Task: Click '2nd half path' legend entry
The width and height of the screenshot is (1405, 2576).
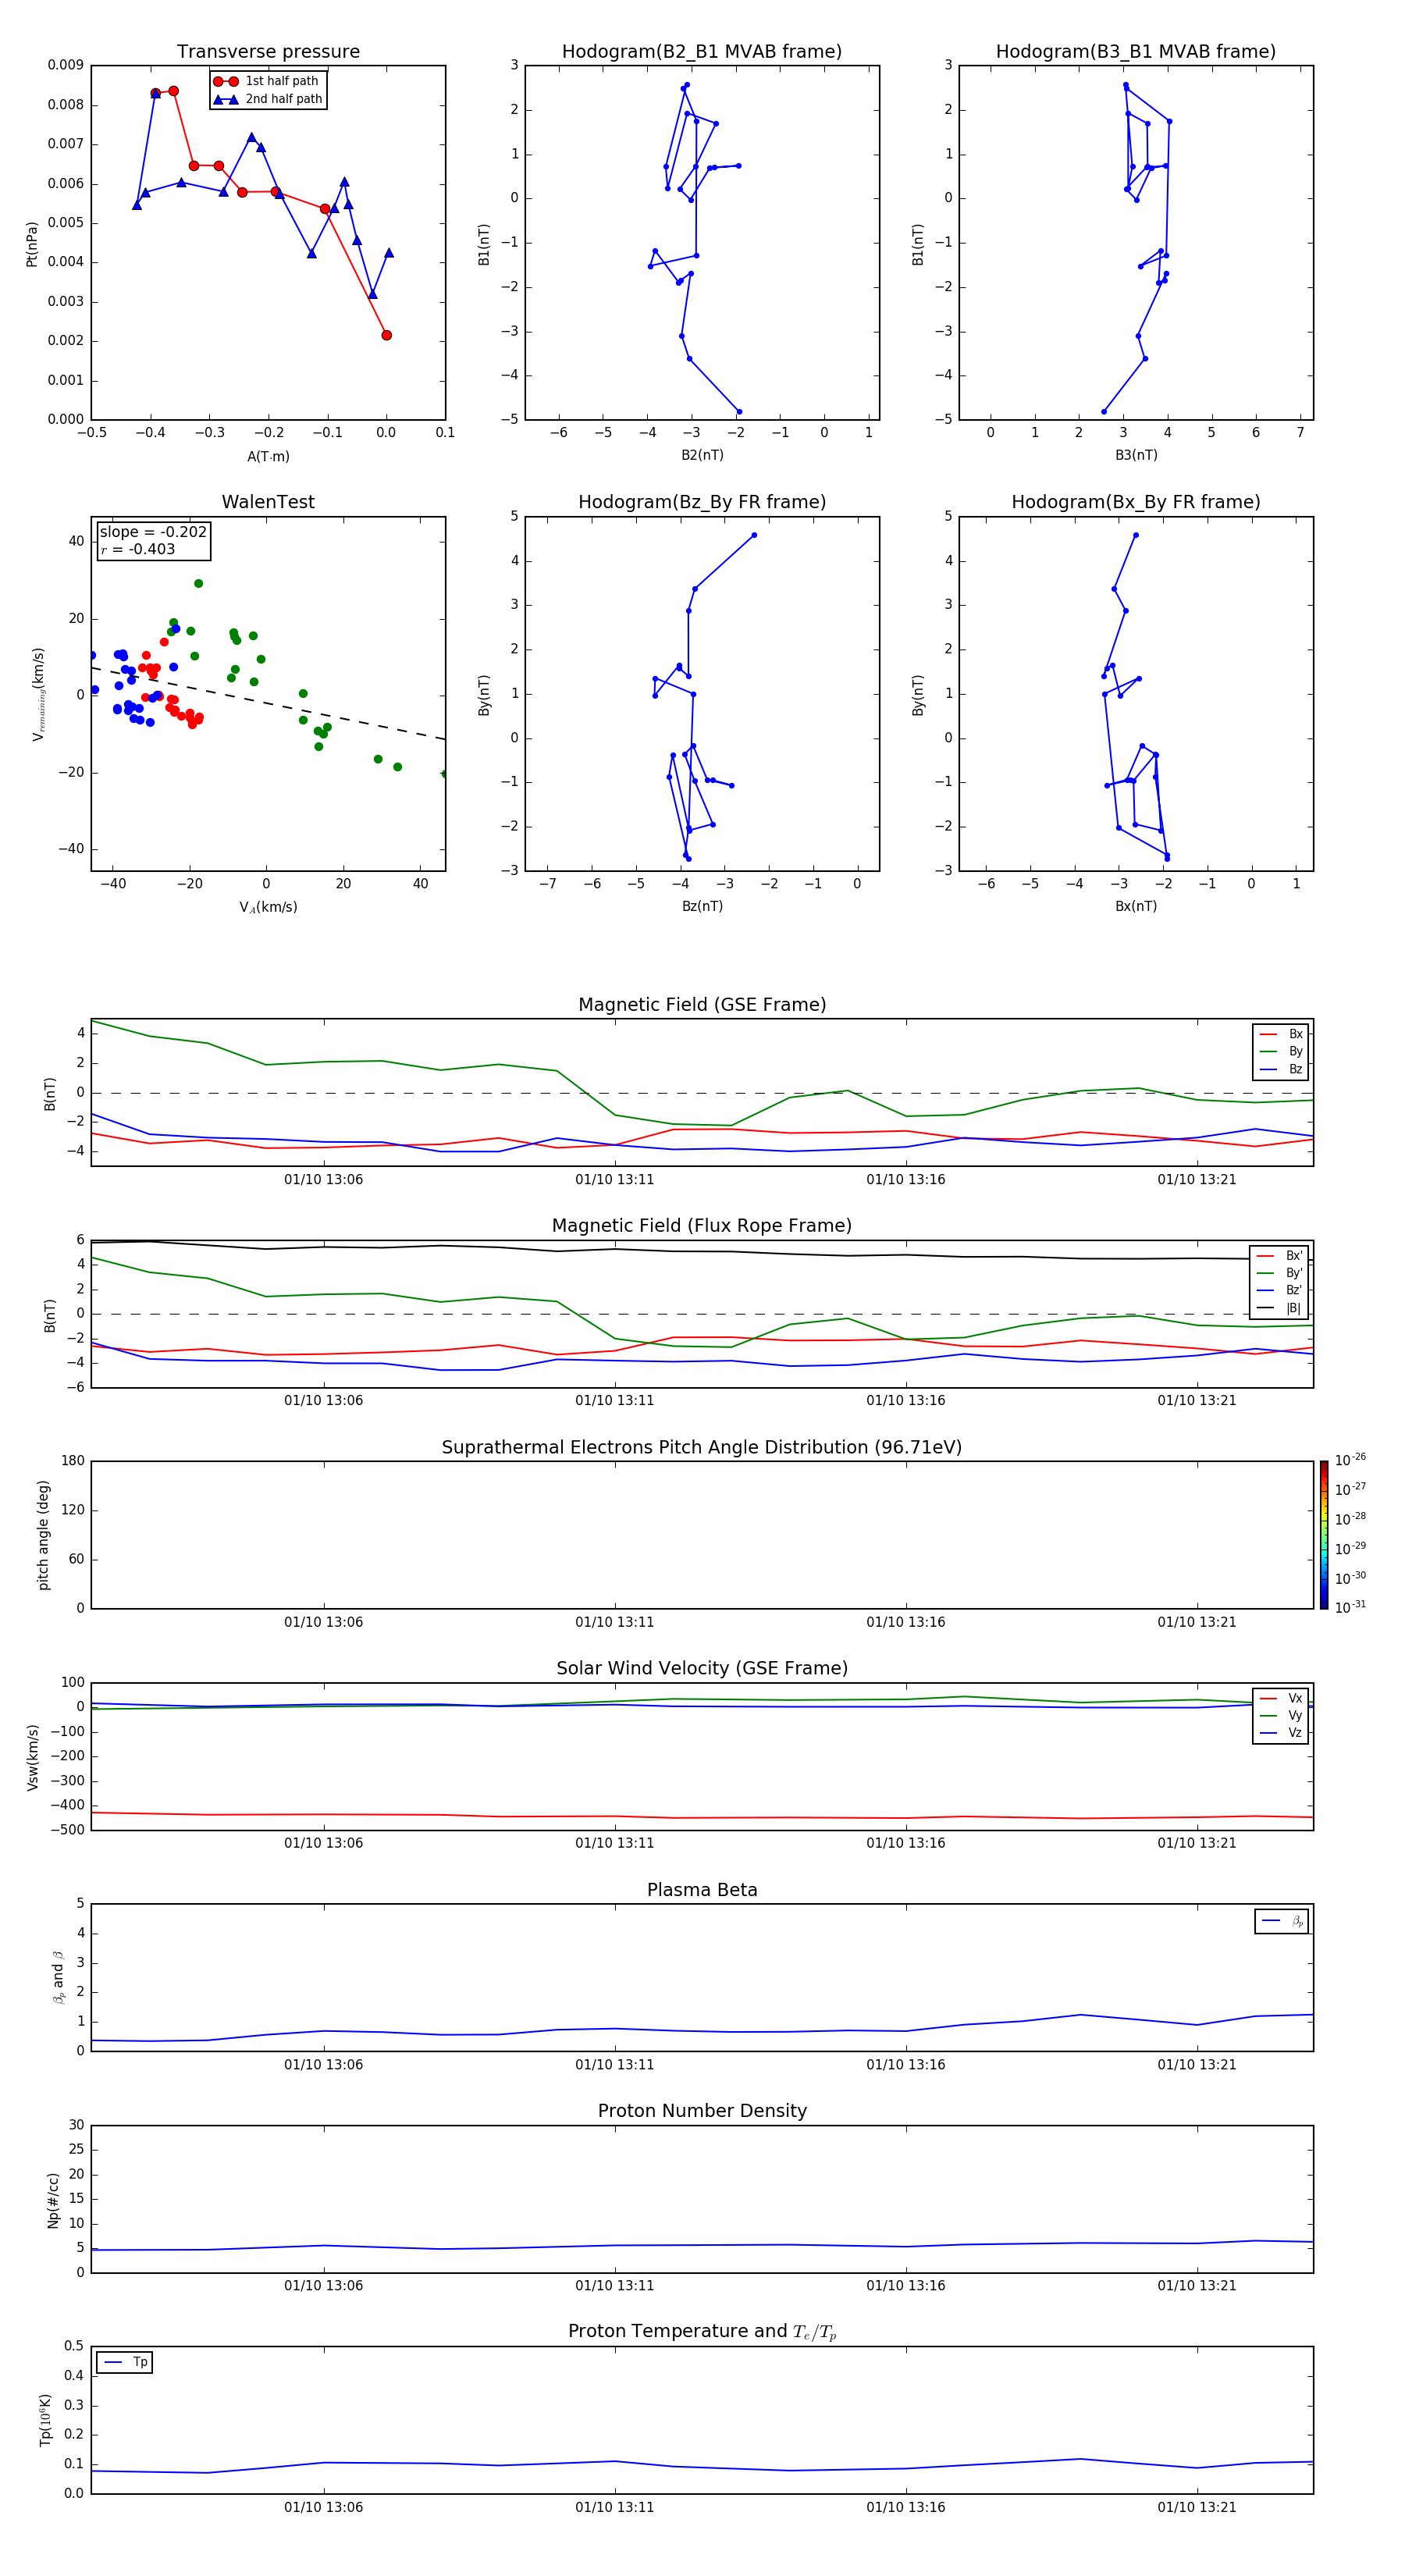Action: [x=268, y=99]
